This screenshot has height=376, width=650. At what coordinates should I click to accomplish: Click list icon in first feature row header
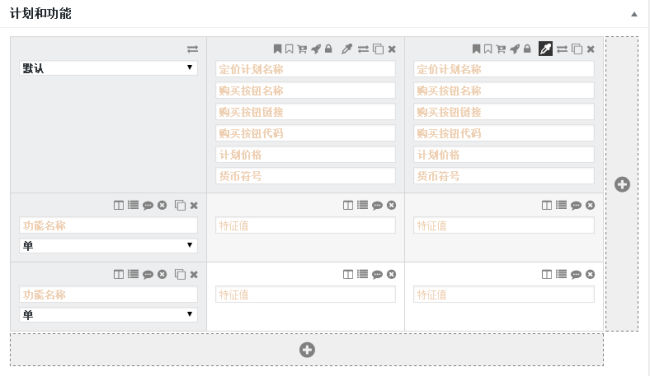click(133, 205)
